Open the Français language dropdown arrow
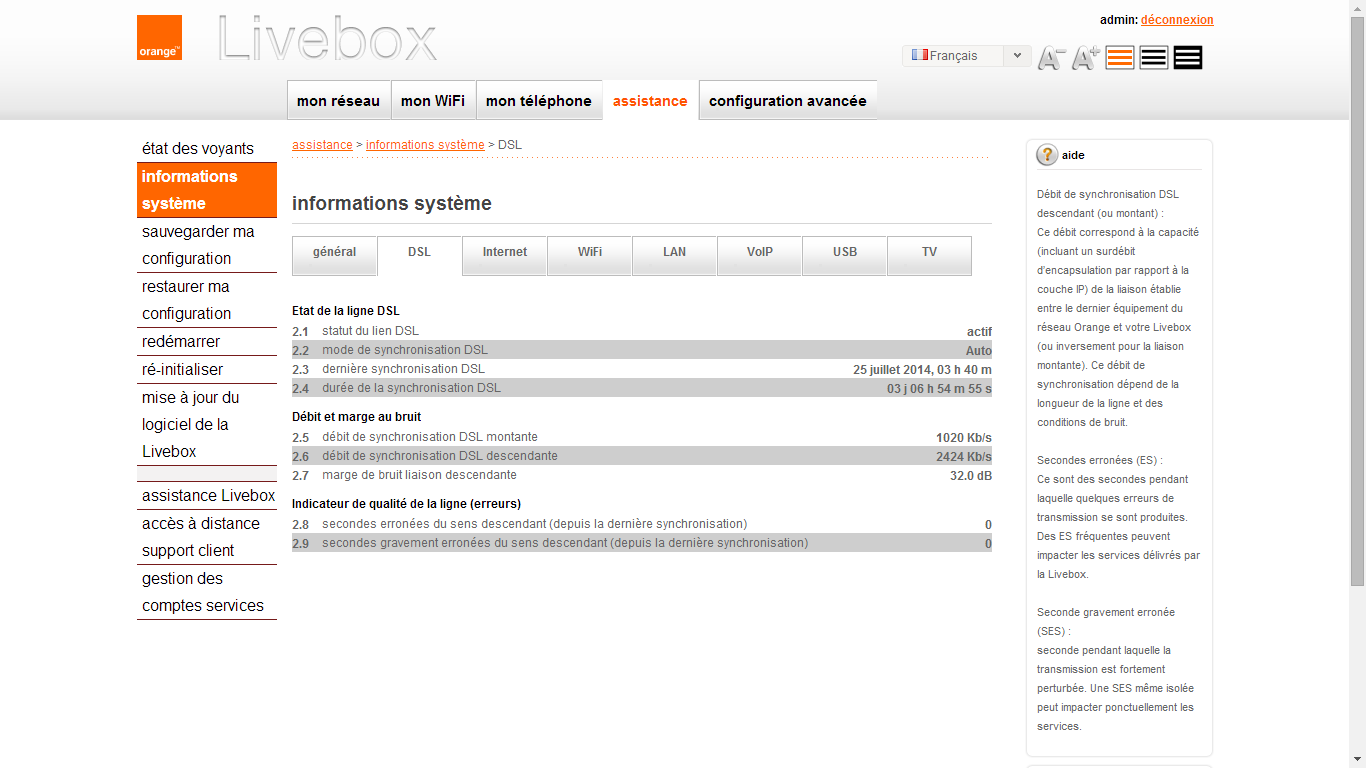Viewport: 1366px width, 768px height. click(x=1017, y=56)
